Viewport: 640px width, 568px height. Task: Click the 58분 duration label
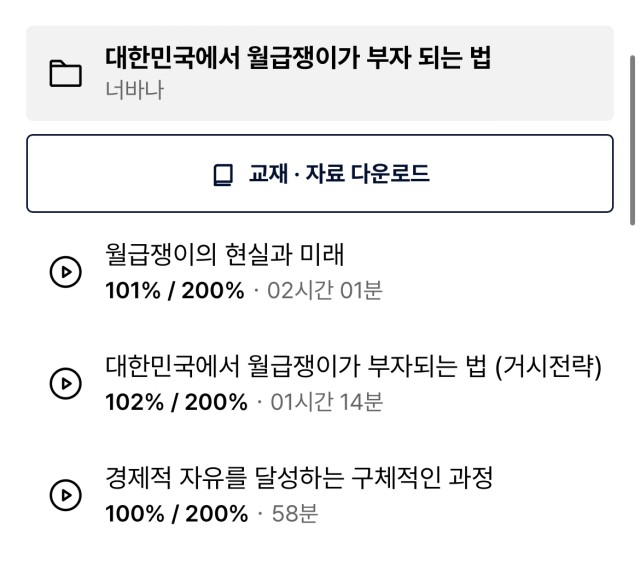(x=295, y=513)
